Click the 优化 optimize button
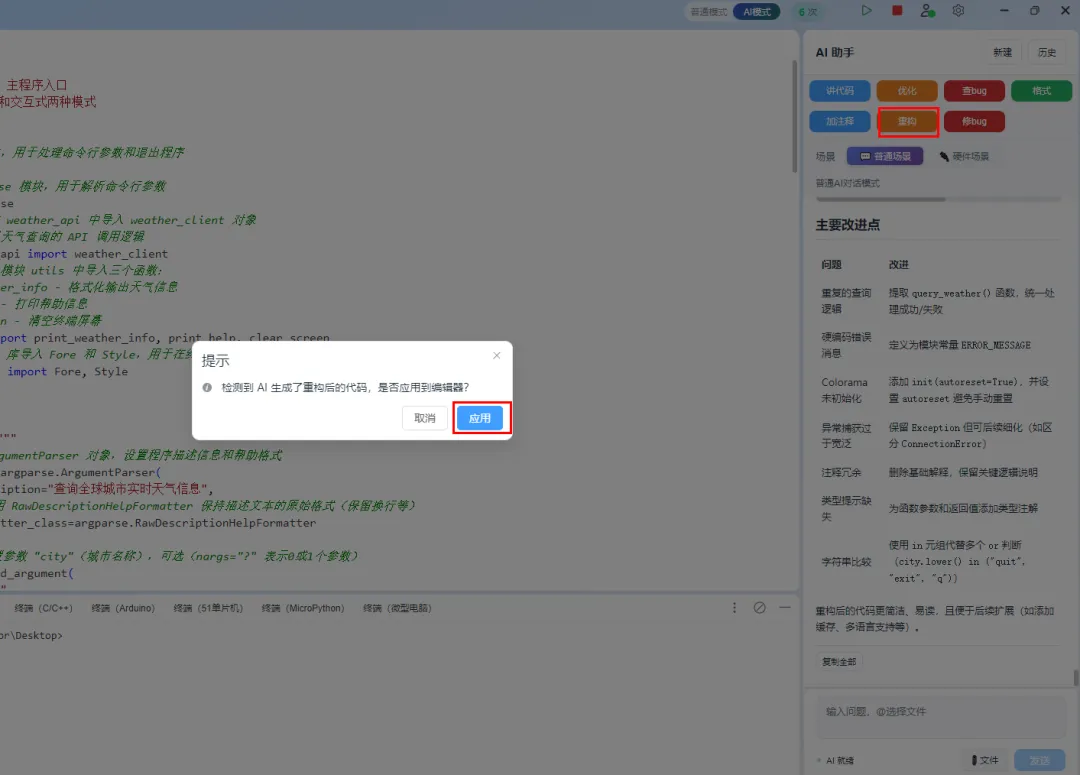This screenshot has height=775, width=1080. point(906,90)
